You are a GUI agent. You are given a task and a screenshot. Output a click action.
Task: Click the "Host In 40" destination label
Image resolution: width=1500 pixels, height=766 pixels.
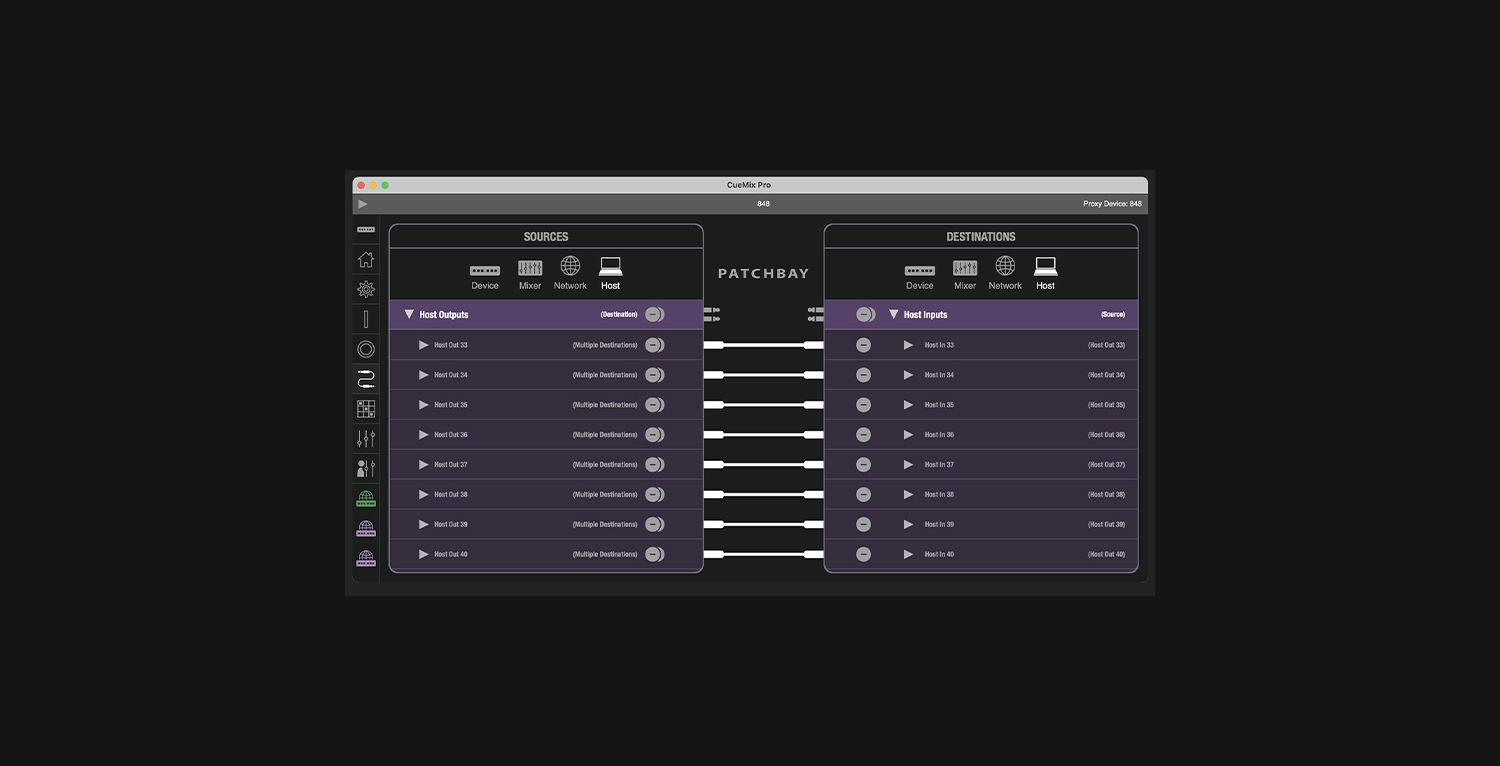939,554
